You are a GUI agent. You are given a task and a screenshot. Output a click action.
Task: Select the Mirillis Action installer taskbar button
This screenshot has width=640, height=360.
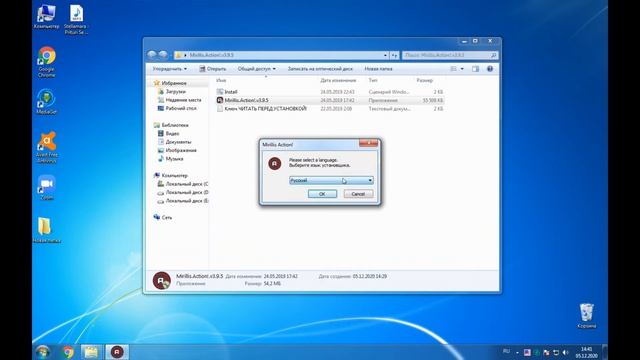pyautogui.click(x=117, y=352)
